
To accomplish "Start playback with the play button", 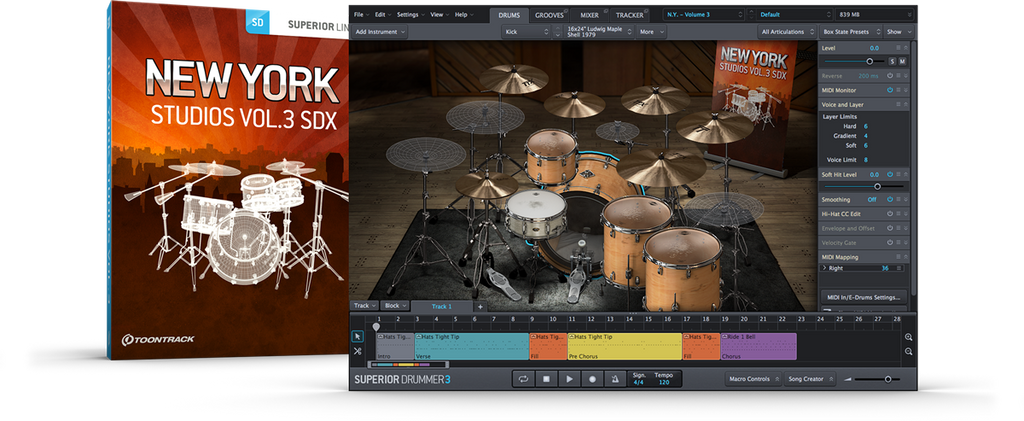I will pyautogui.click(x=569, y=379).
